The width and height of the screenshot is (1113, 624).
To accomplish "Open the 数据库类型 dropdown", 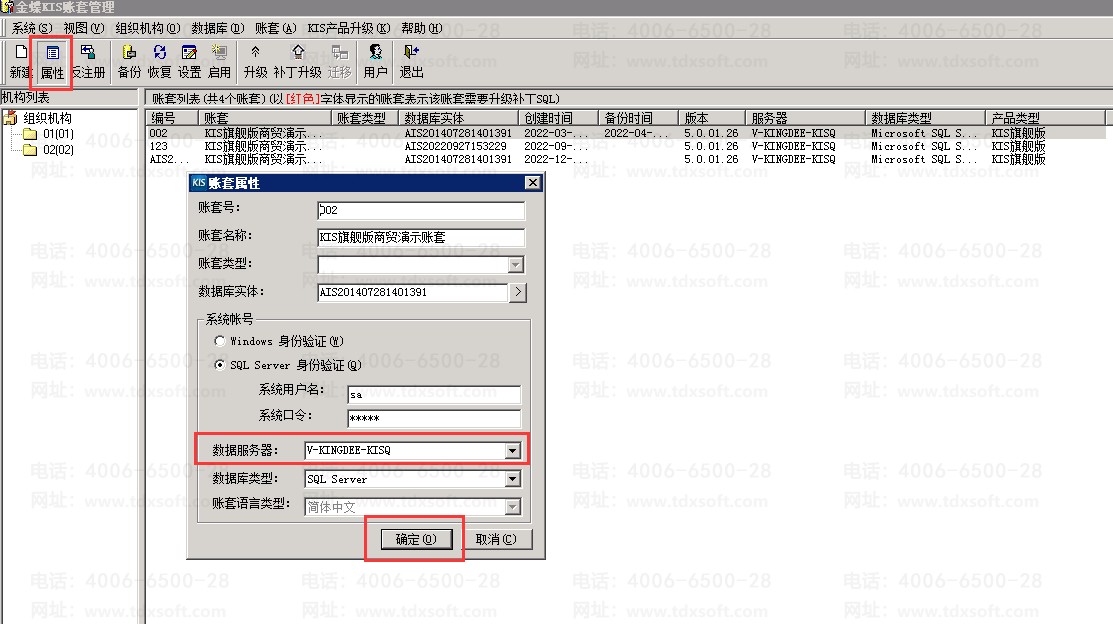I will point(512,479).
